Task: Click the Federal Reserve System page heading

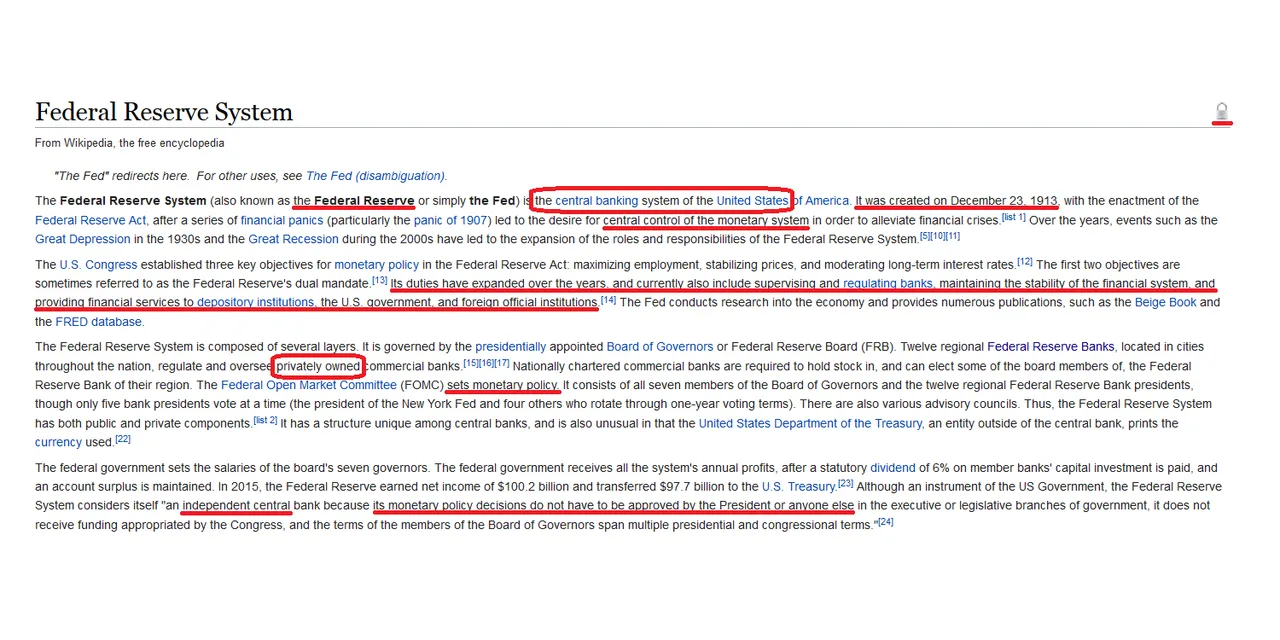Action: tap(164, 112)
